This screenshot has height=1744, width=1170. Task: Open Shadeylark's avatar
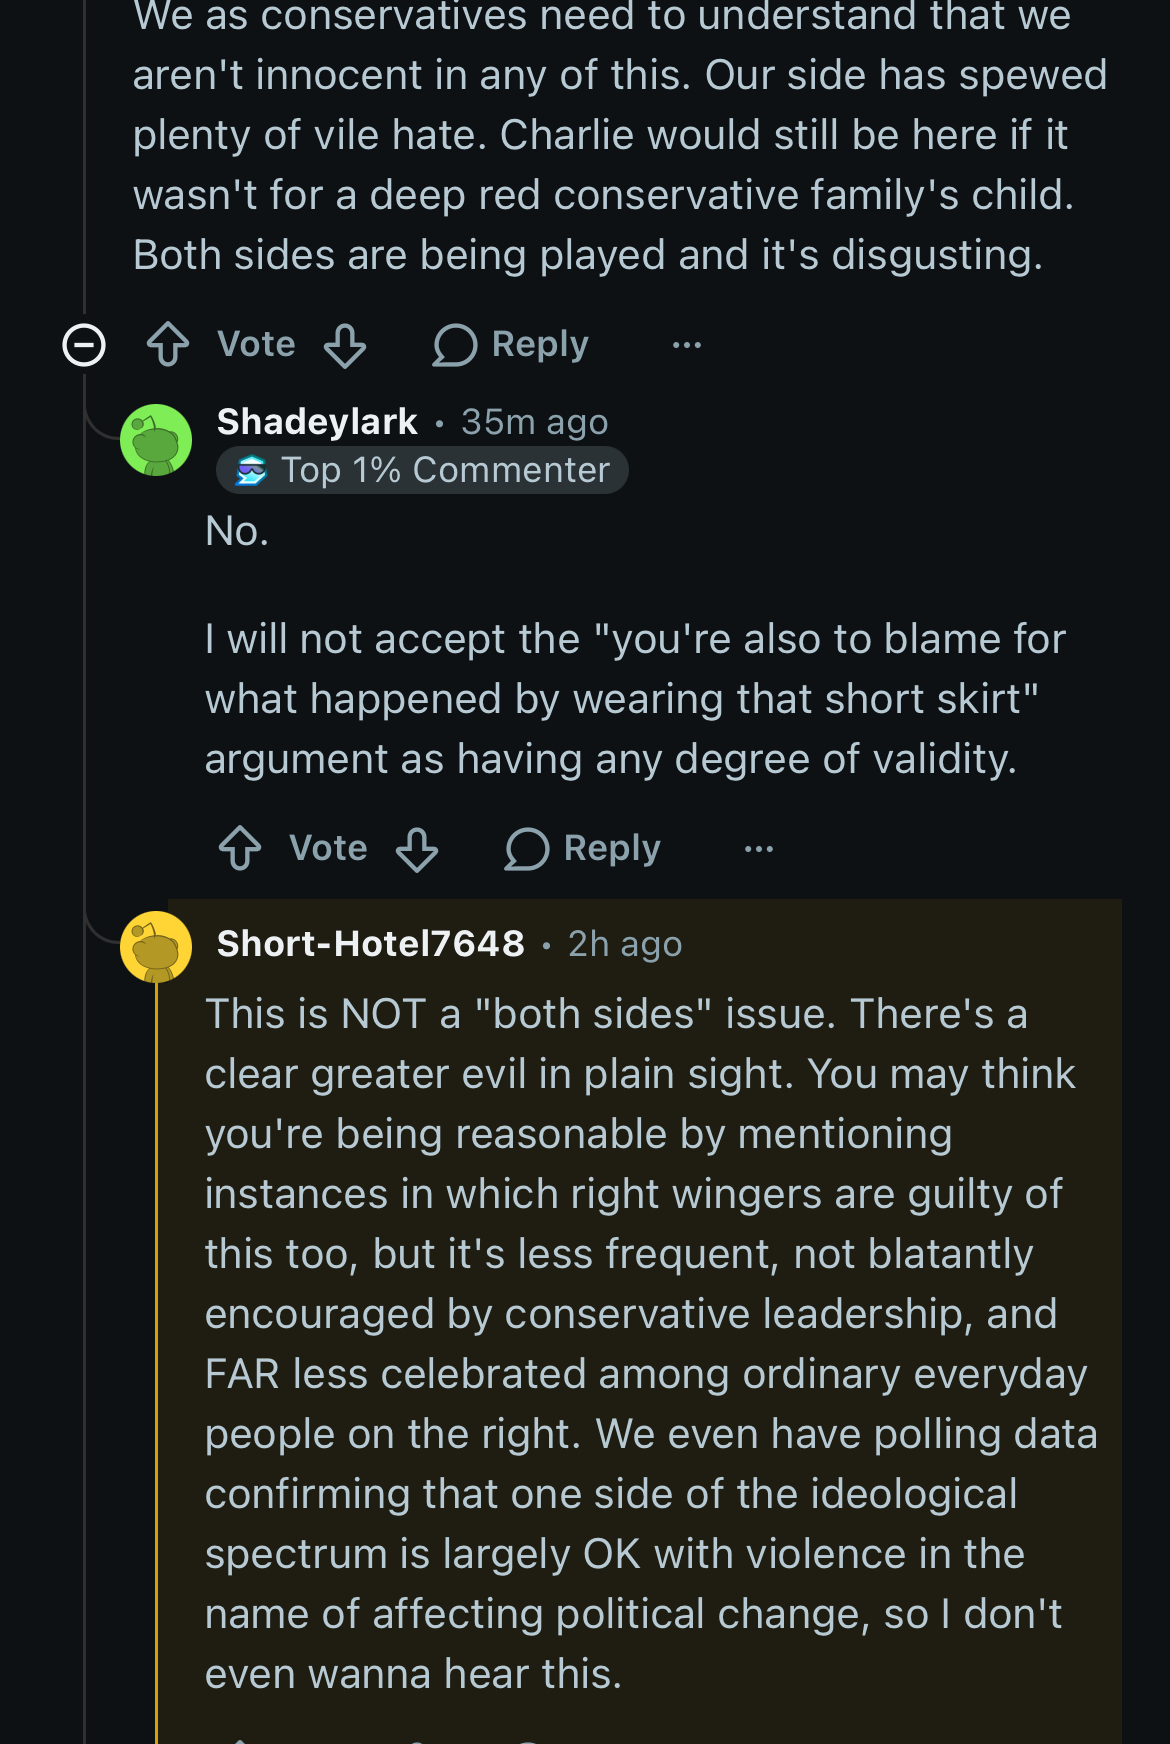click(156, 440)
